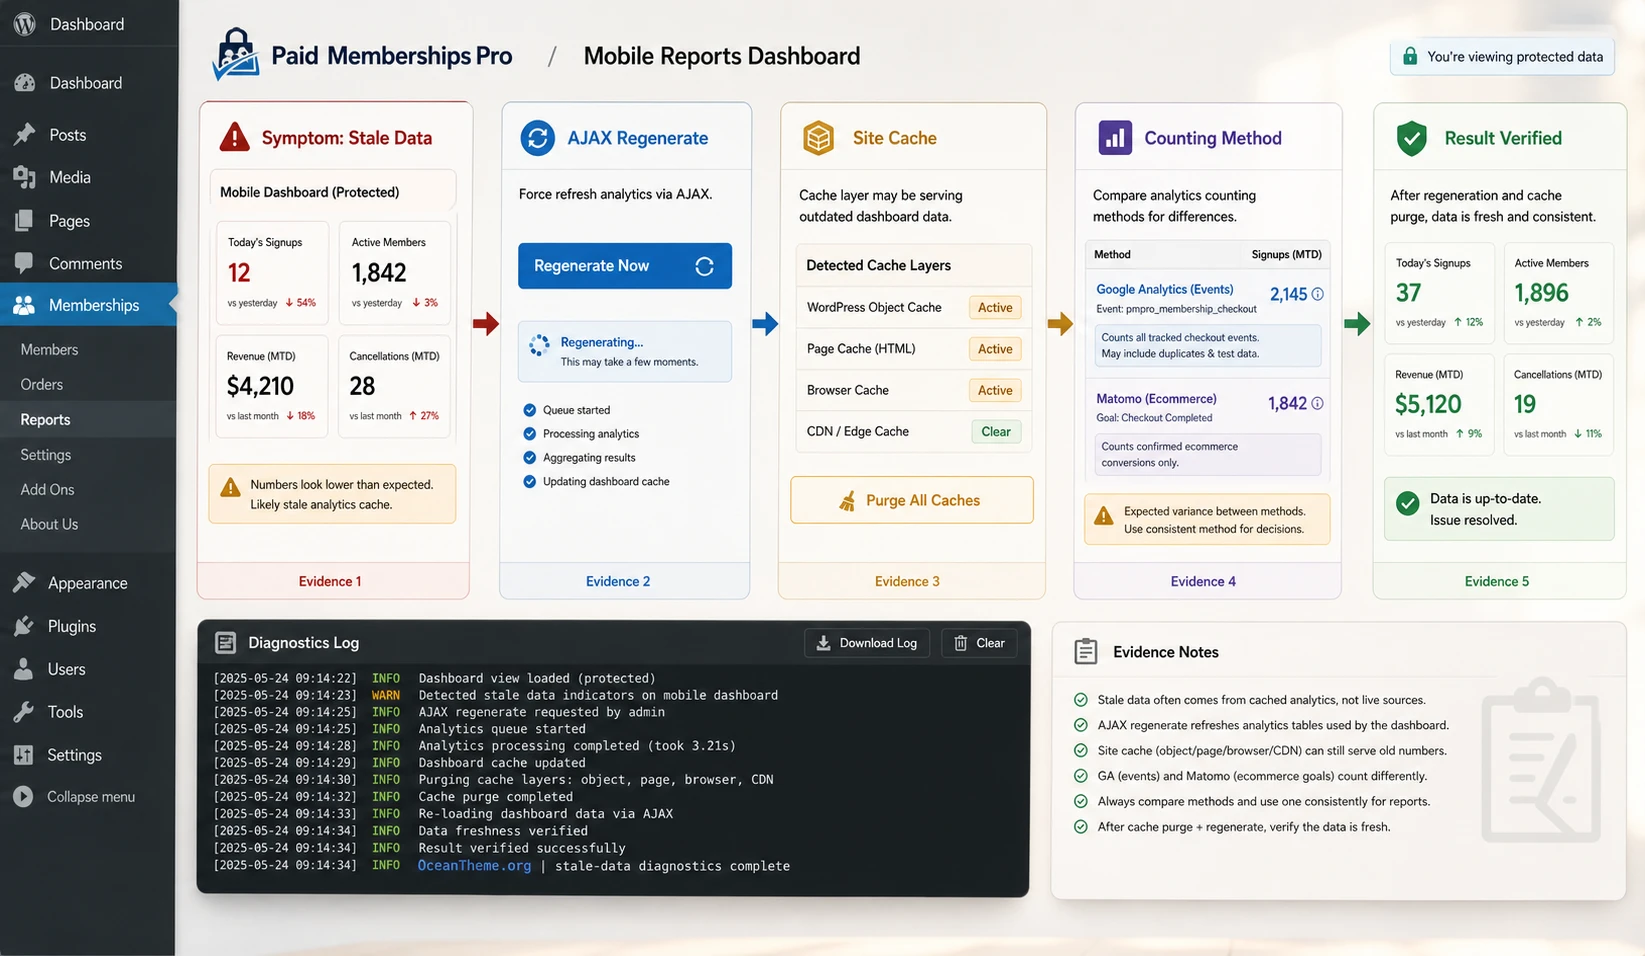Click the Users sidebar icon
The image size is (1645, 956).
click(x=24, y=669)
